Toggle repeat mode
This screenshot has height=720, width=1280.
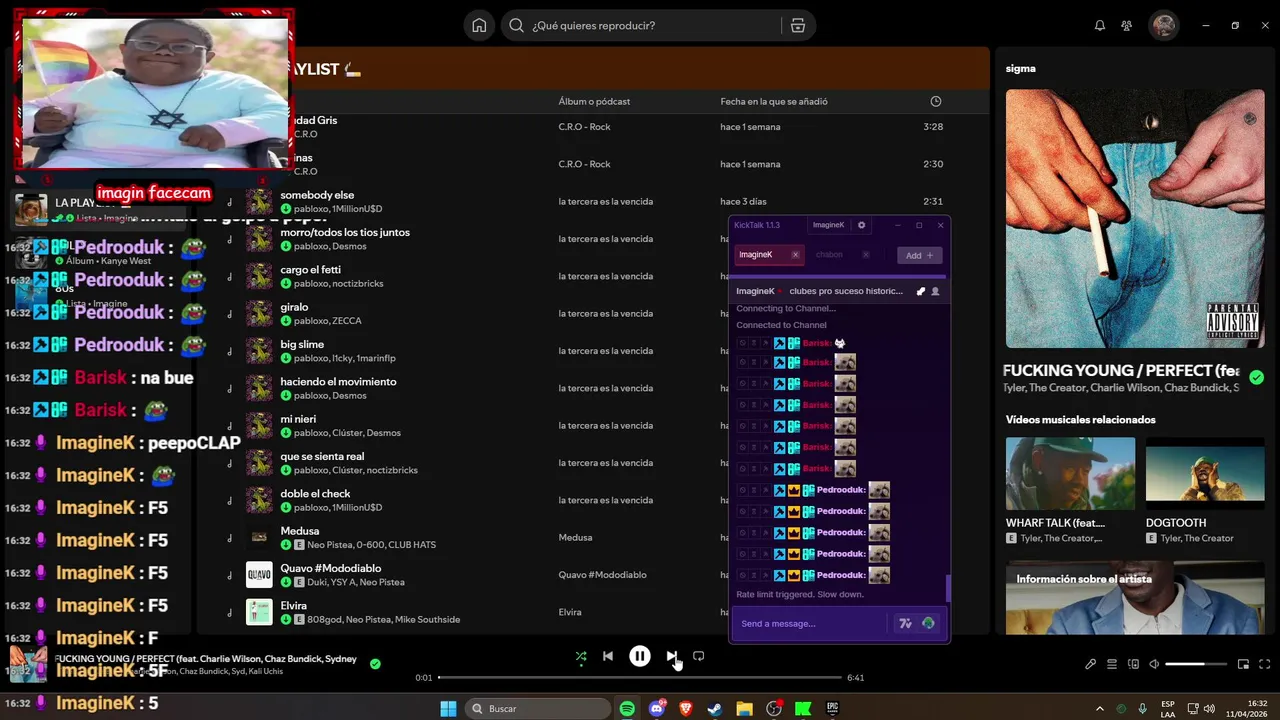[698, 656]
